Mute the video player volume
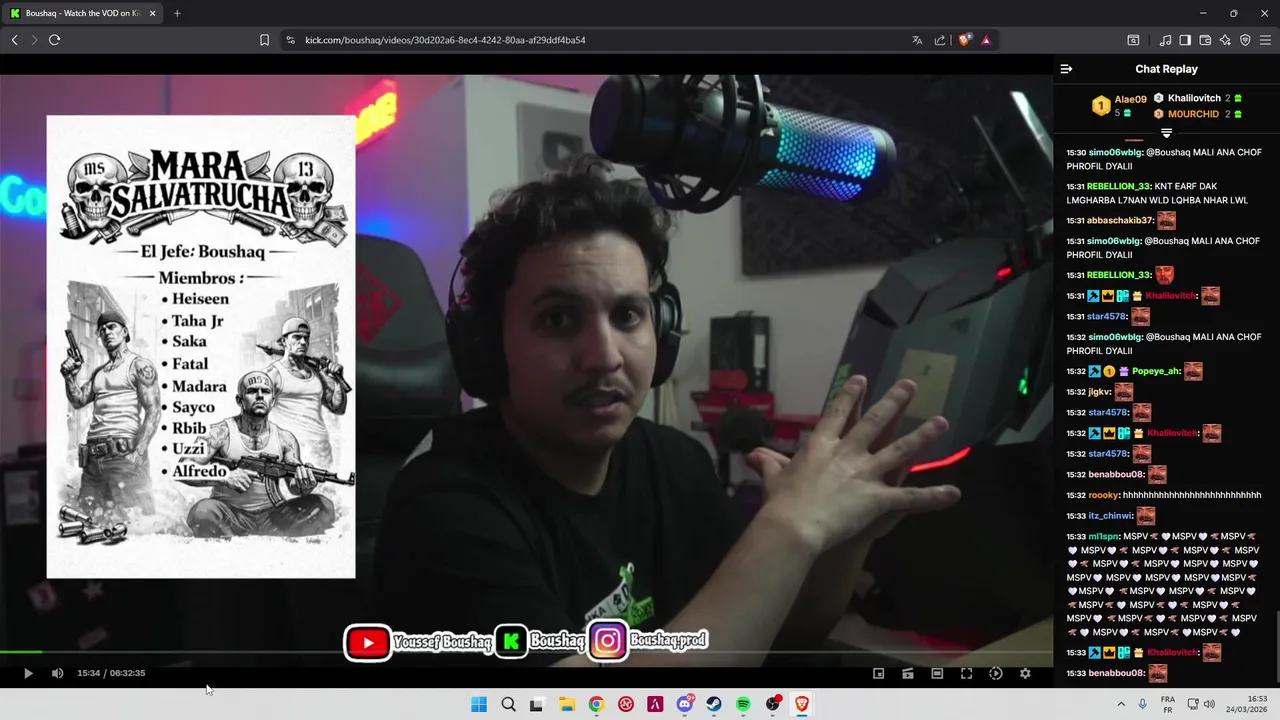Viewport: 1280px width, 720px height. click(57, 673)
